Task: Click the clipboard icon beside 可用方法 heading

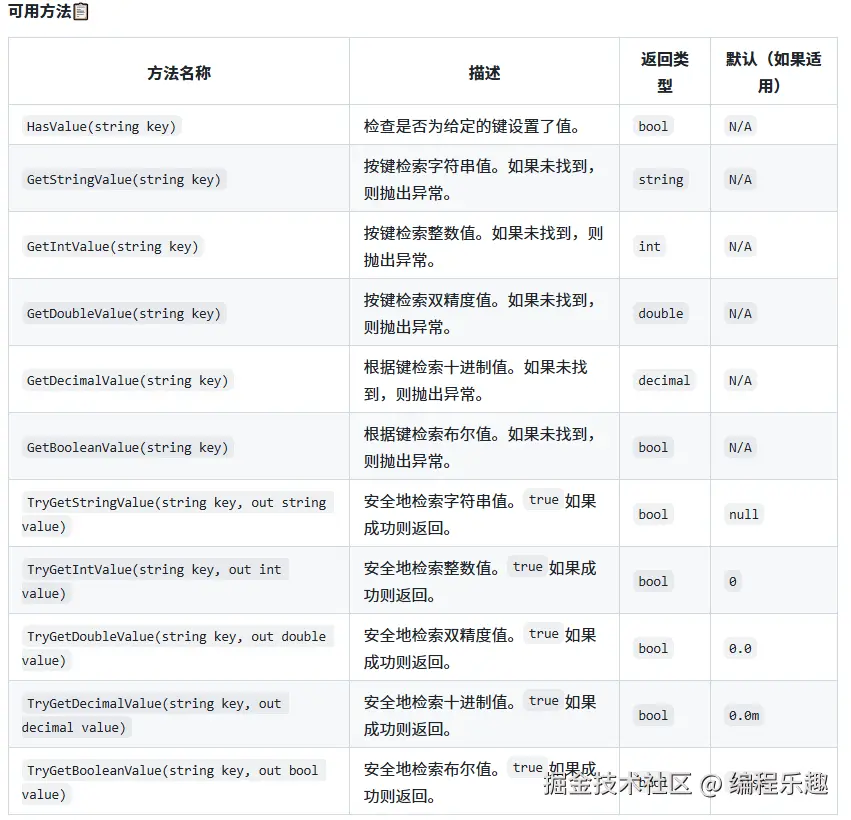Action: click(x=80, y=11)
